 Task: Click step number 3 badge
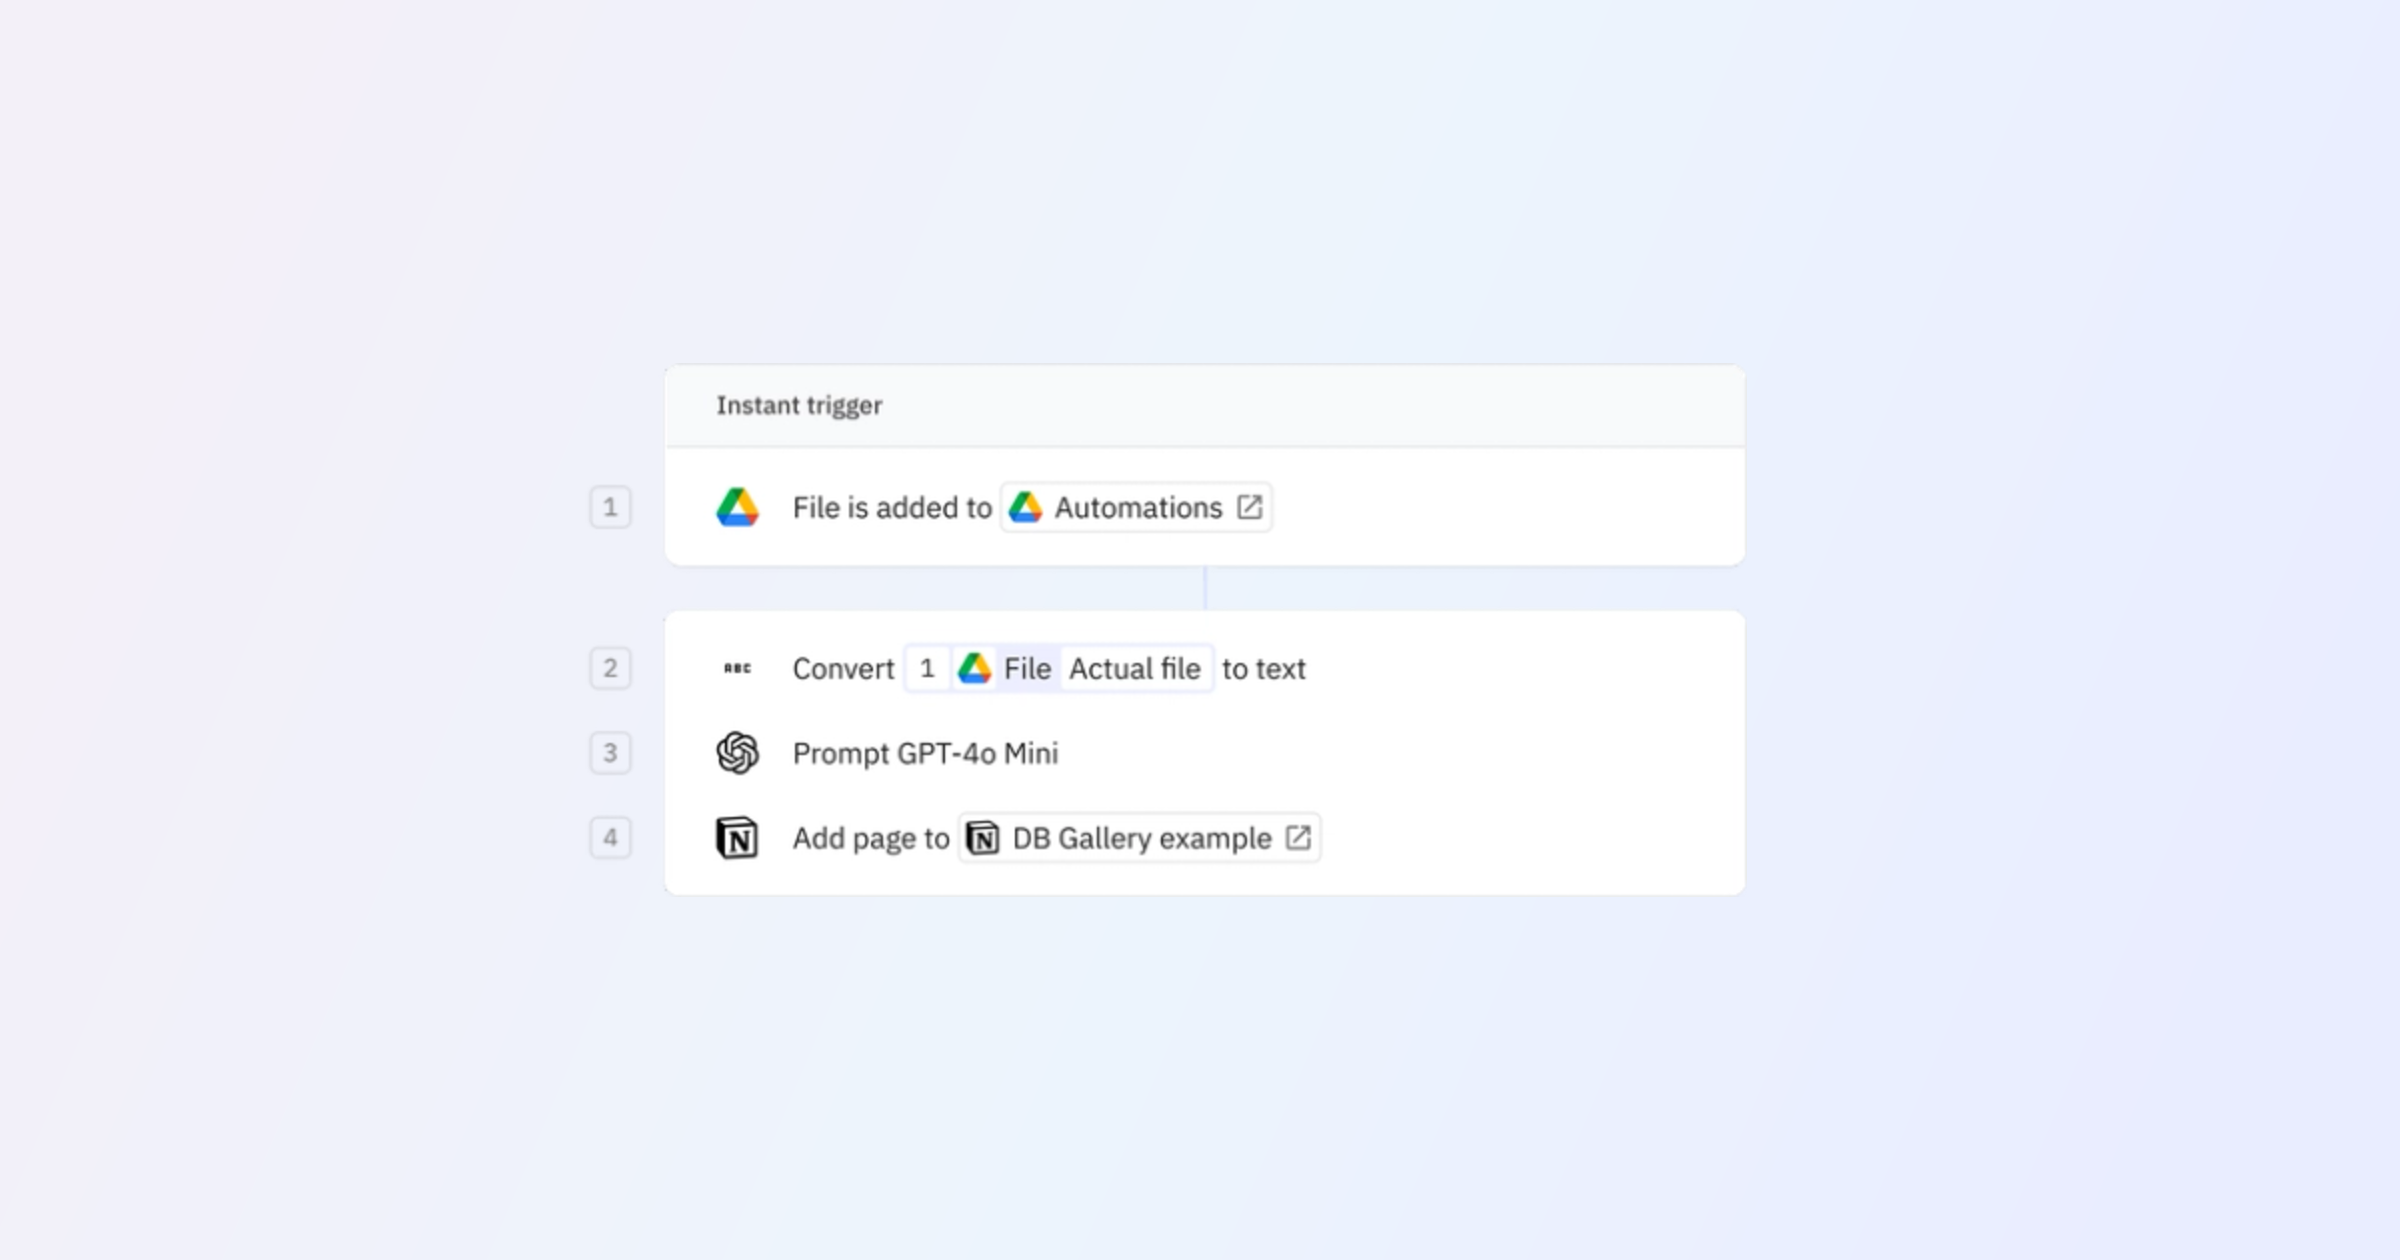610,753
